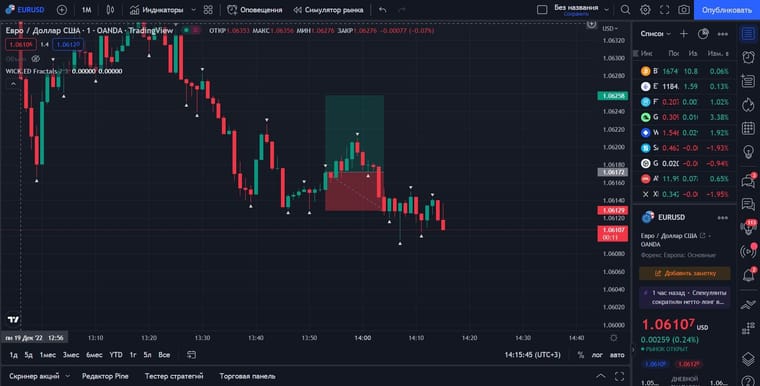This screenshot has width=760, height=386.
Task: Open help center question mark icon
Action: point(748,381)
